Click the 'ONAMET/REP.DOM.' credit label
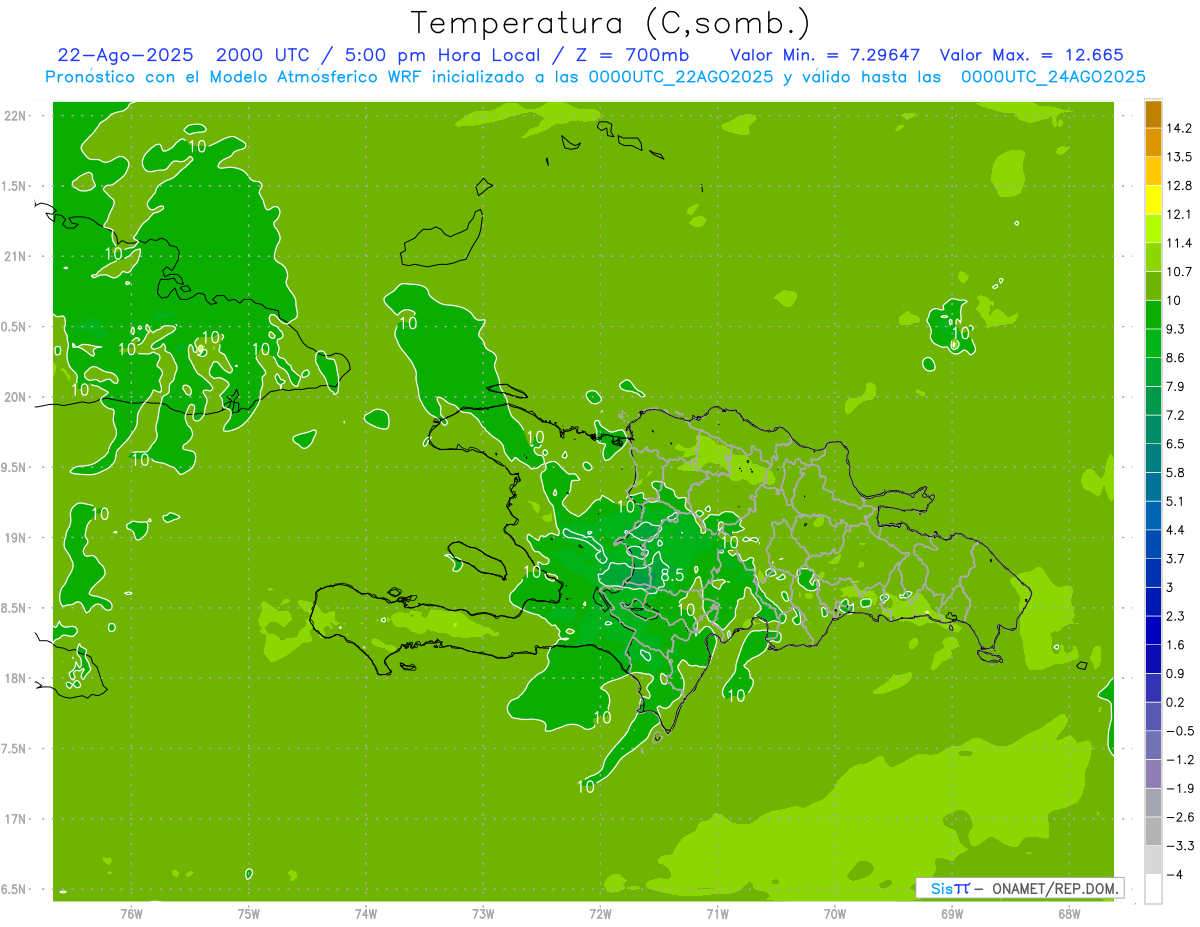Screen dimensions: 1200x927 1054,888
